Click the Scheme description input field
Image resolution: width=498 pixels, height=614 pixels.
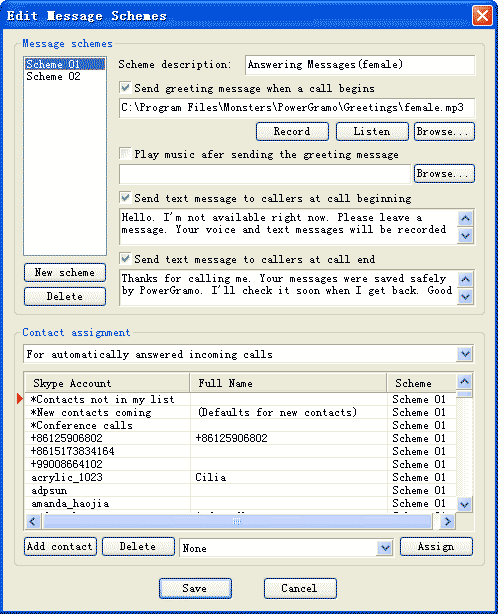pyautogui.click(x=360, y=65)
